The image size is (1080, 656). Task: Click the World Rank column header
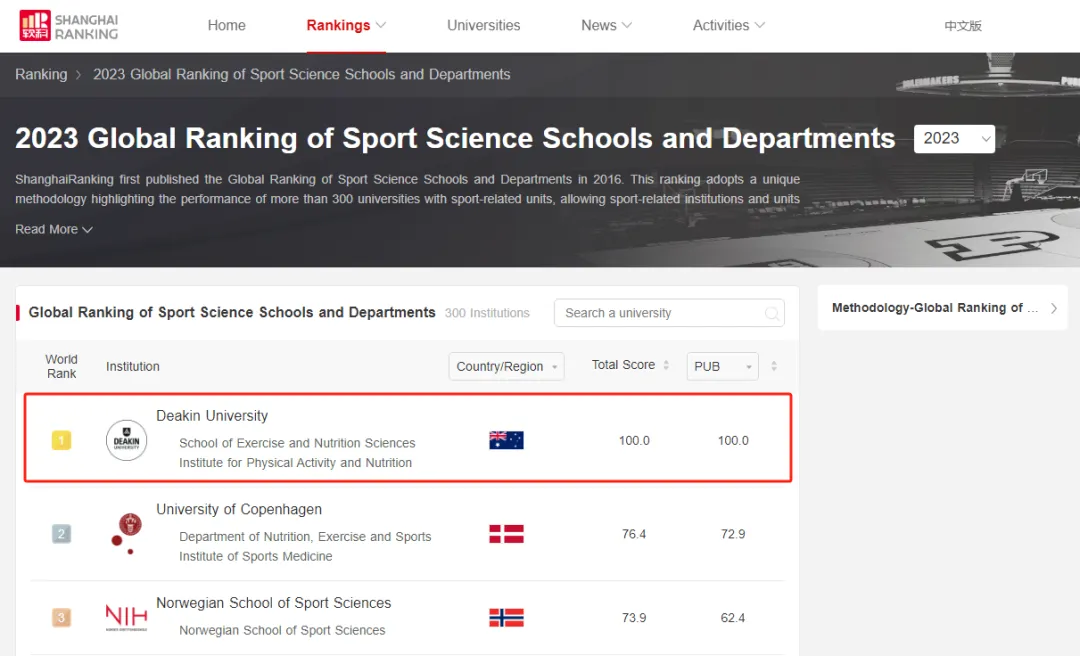tap(61, 367)
